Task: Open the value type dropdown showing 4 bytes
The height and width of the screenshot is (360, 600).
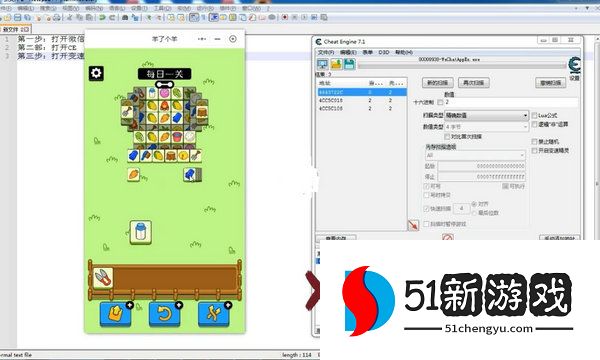Action: (486, 127)
